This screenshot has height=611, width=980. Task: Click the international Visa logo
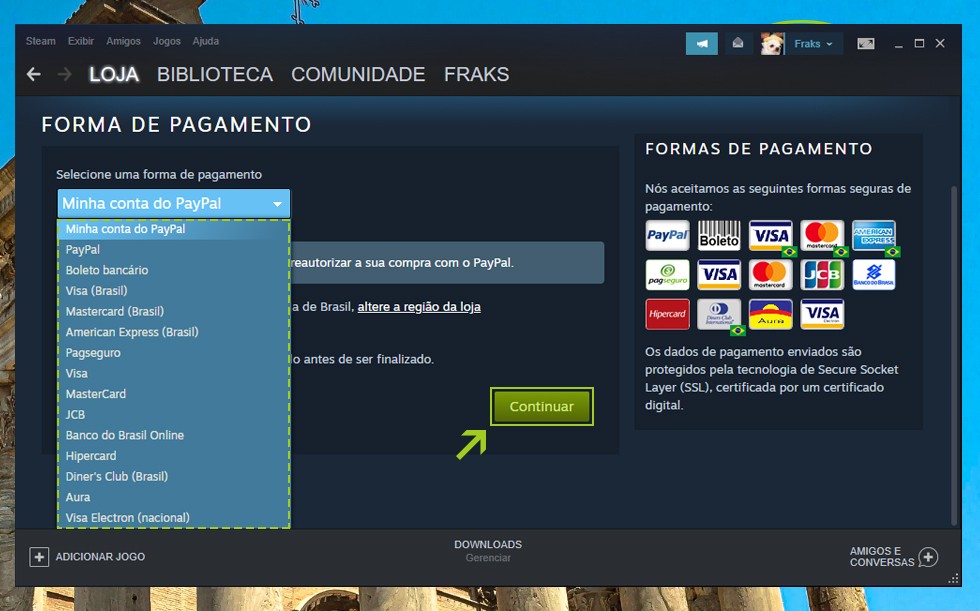[719, 275]
